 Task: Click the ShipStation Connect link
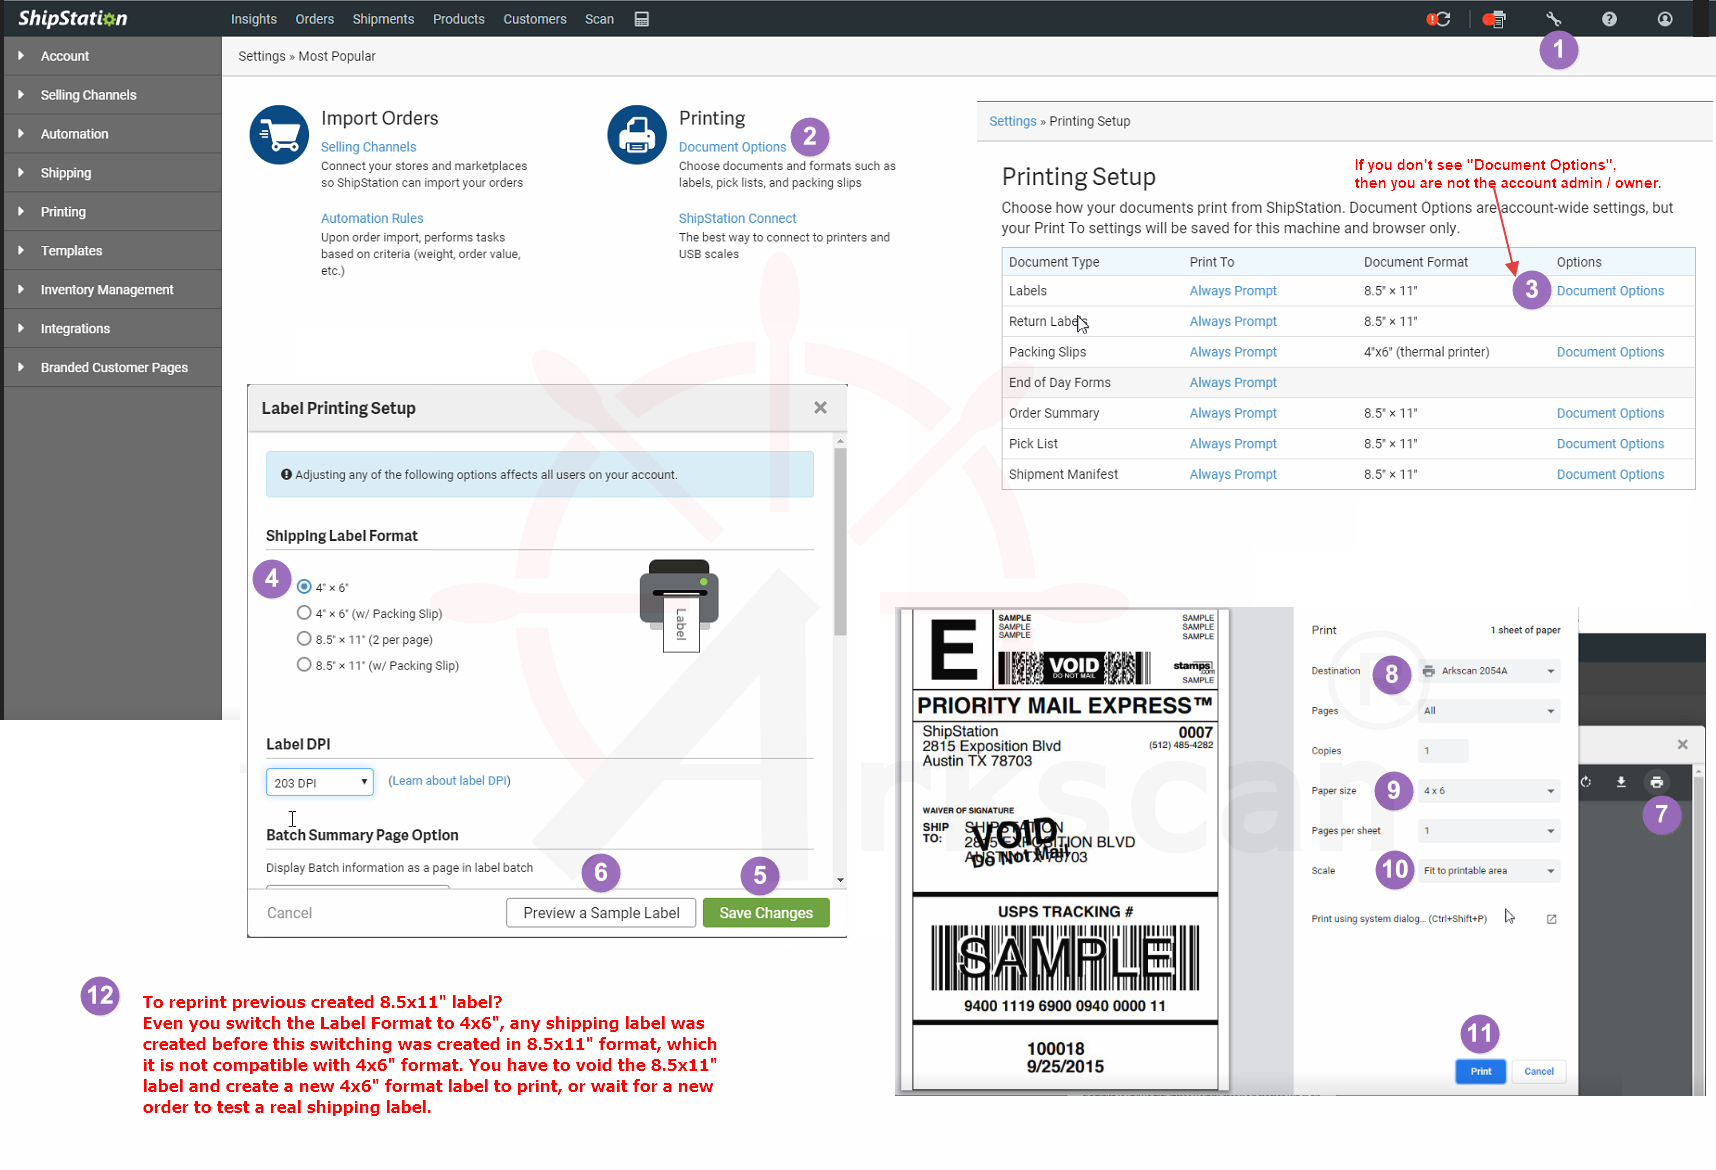pos(737,218)
